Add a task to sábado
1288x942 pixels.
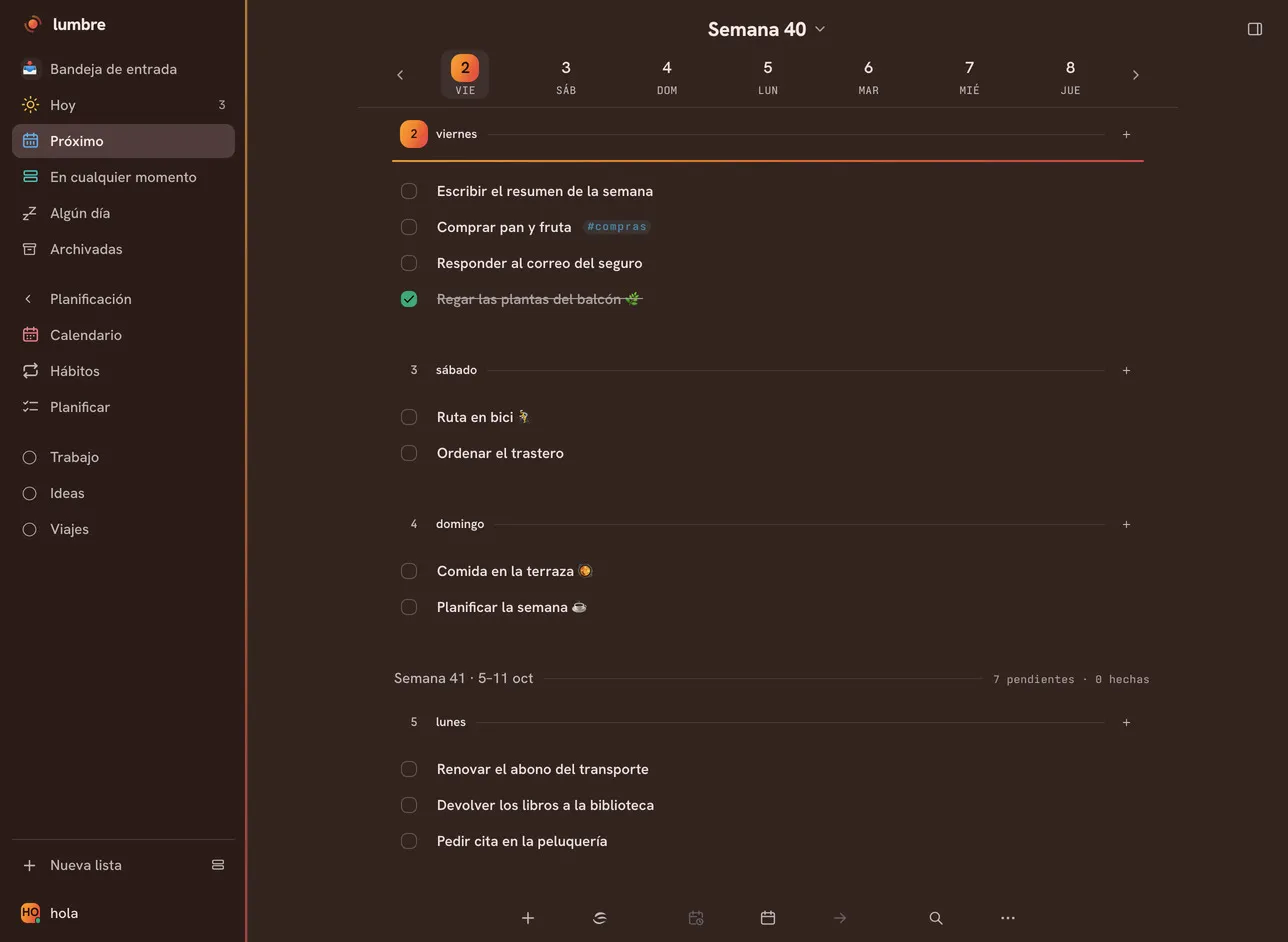tap(1126, 370)
